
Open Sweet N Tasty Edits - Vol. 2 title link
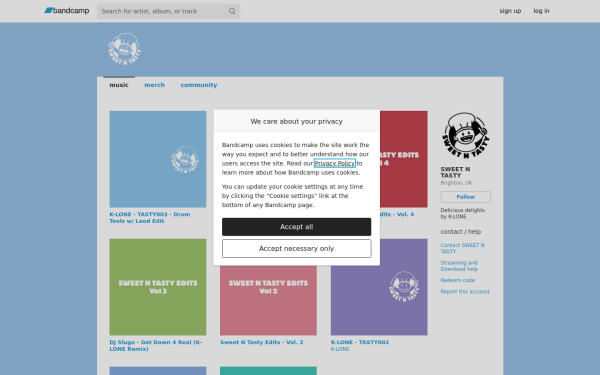pos(261,342)
